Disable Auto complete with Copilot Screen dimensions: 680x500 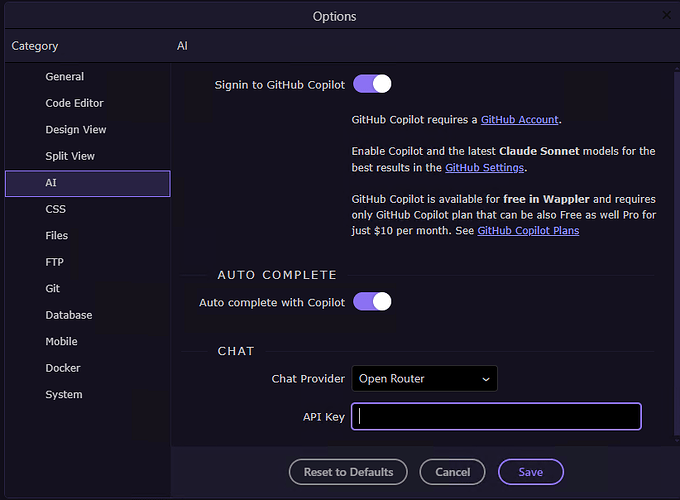[372, 301]
